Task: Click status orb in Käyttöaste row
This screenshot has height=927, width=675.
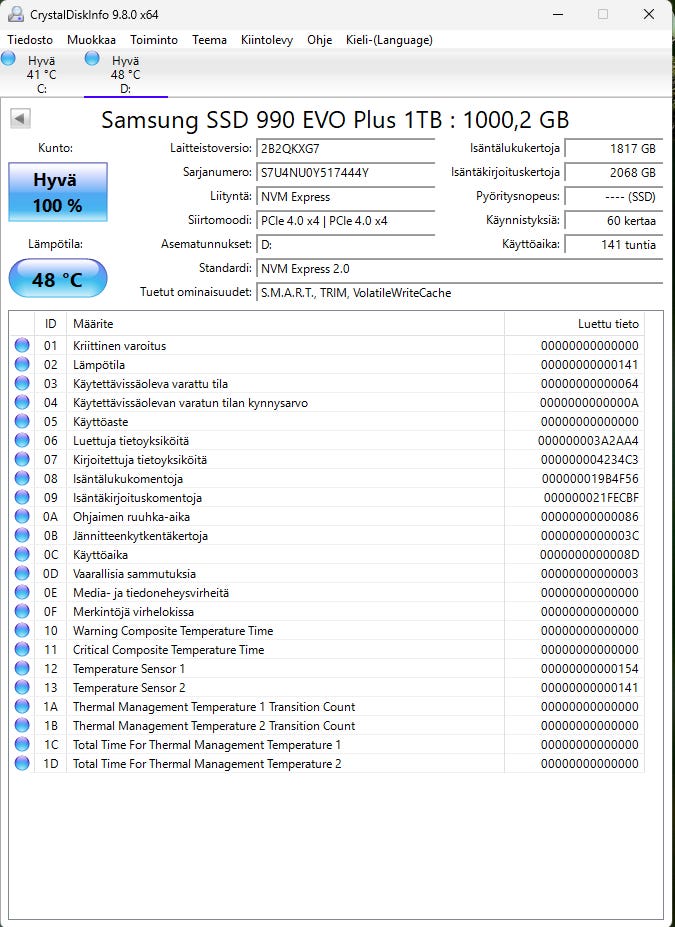Action: click(x=22, y=421)
